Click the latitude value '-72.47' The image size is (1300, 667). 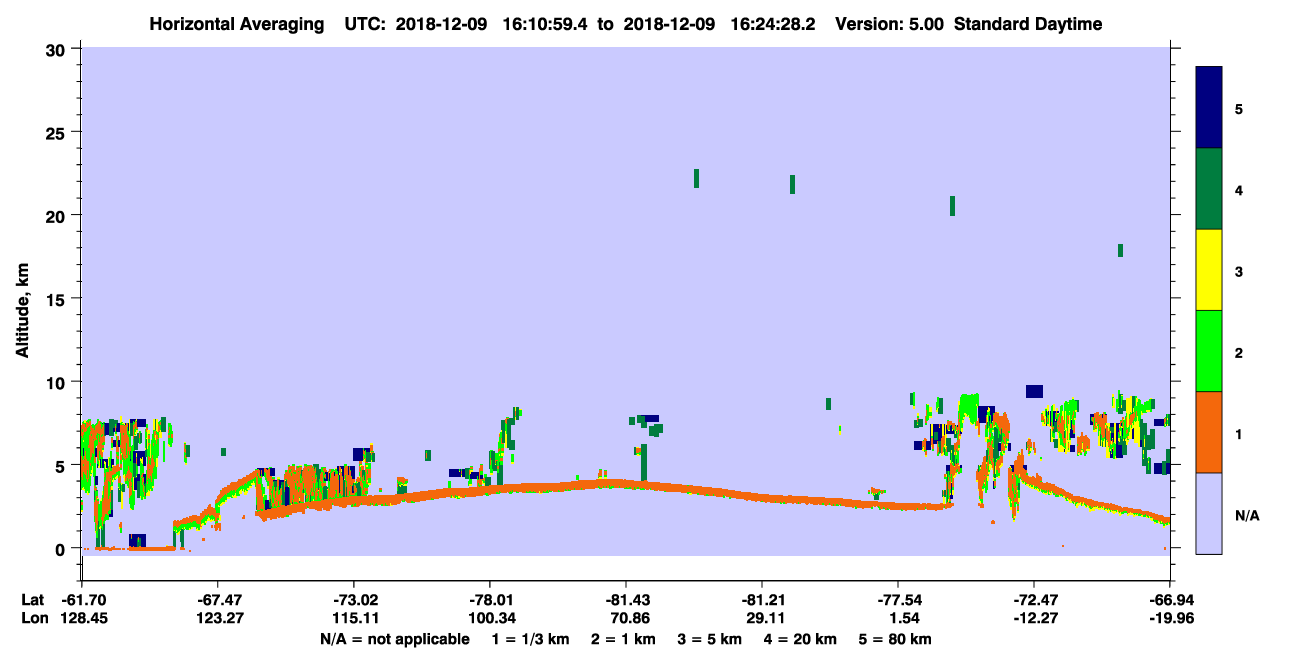click(x=1034, y=600)
